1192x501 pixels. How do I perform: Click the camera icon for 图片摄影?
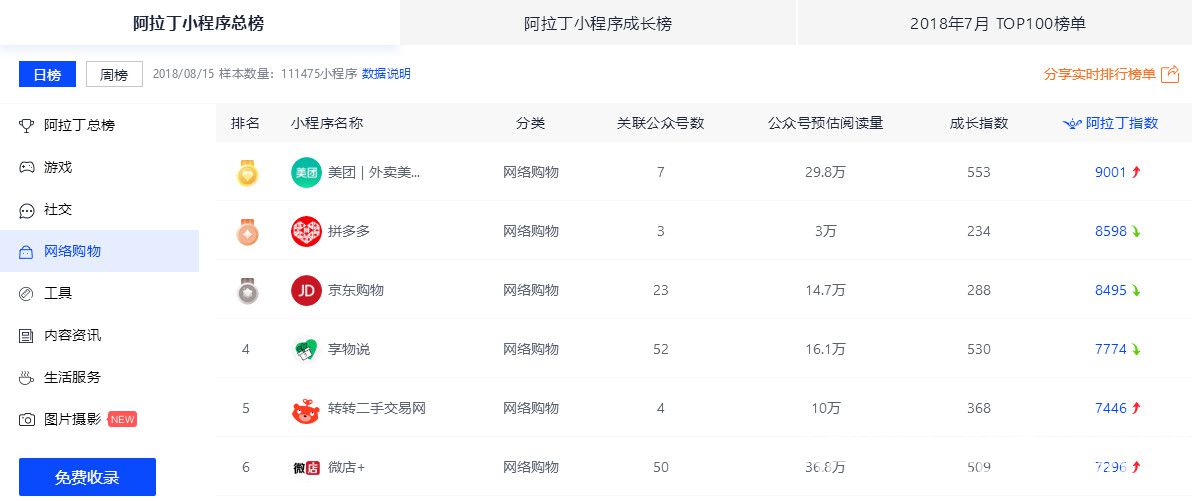pos(27,420)
